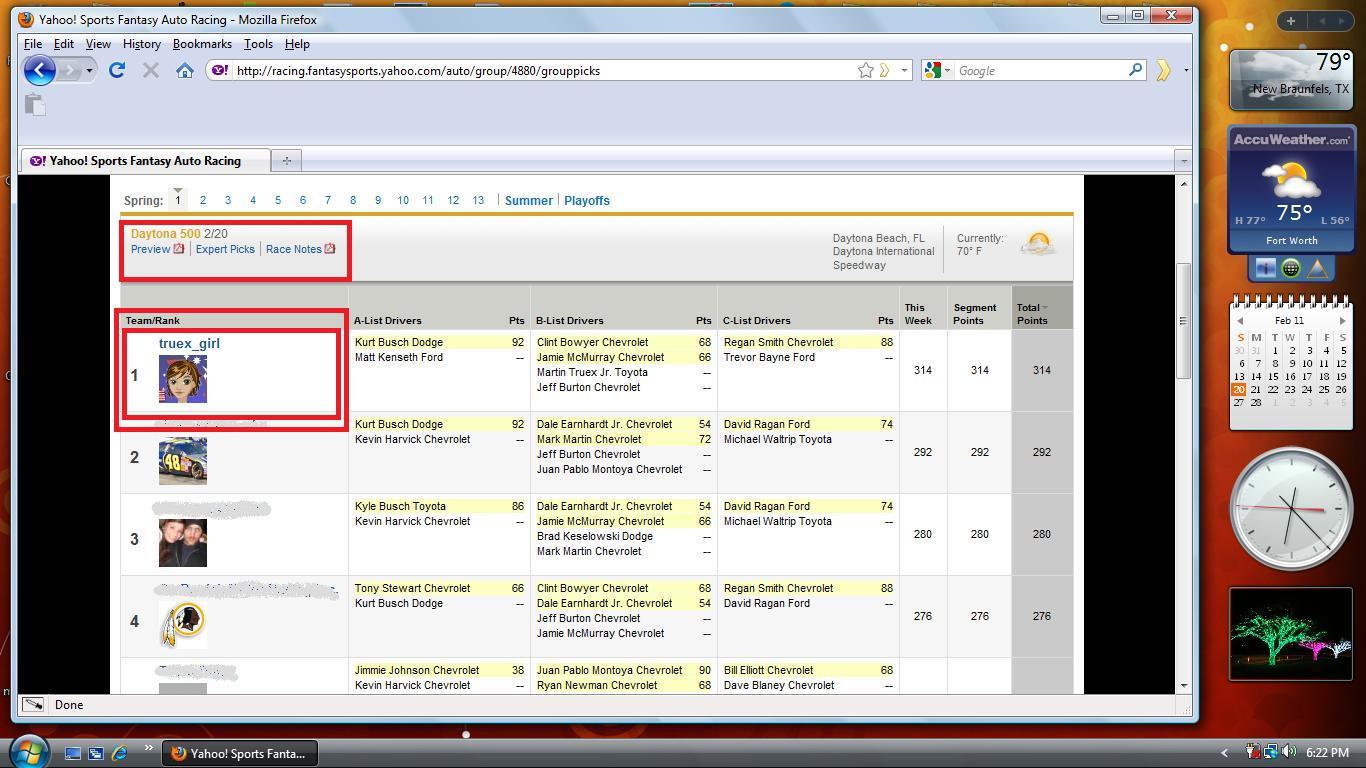Open the Tools menu
The width and height of the screenshot is (1366, 768).
pyautogui.click(x=258, y=44)
